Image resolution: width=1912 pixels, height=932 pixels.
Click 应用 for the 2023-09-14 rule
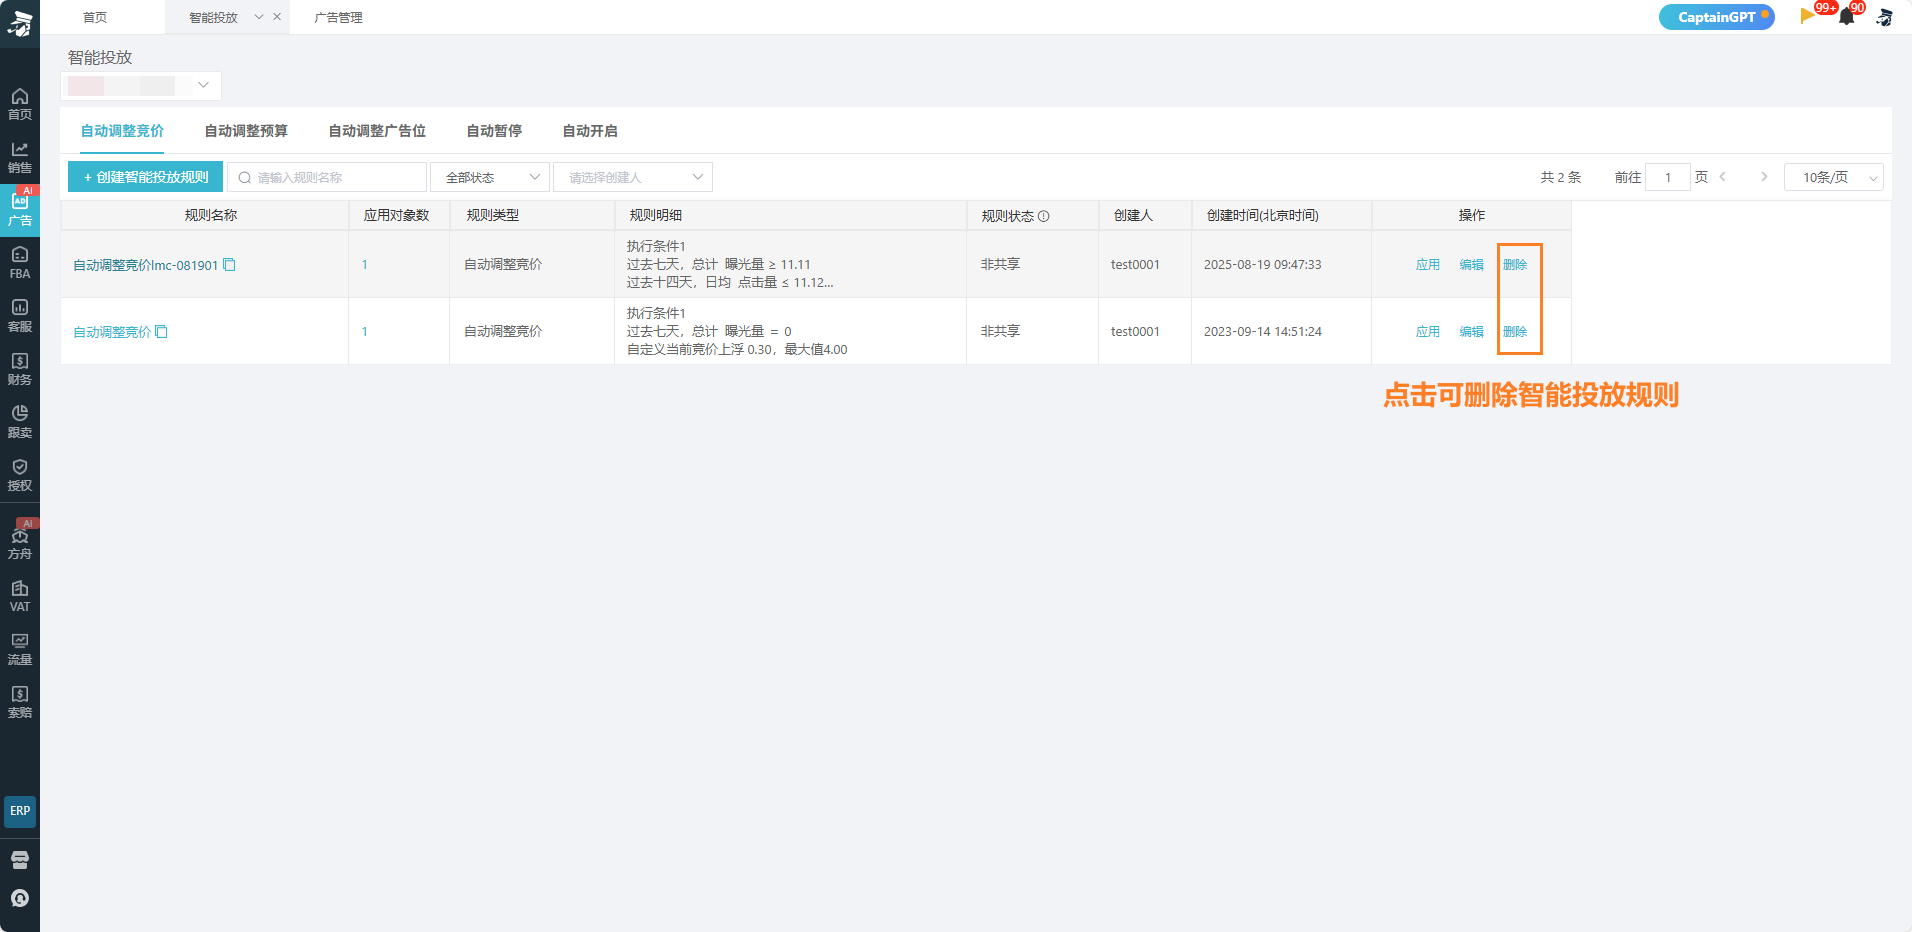point(1428,332)
